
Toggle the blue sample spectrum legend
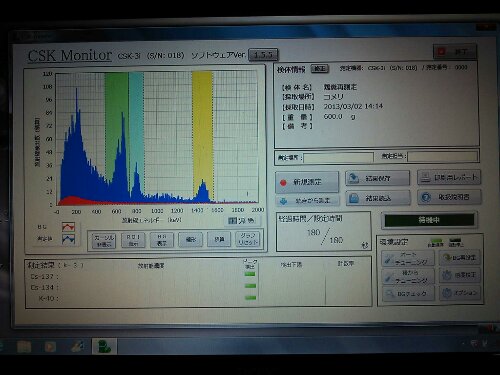point(68,239)
